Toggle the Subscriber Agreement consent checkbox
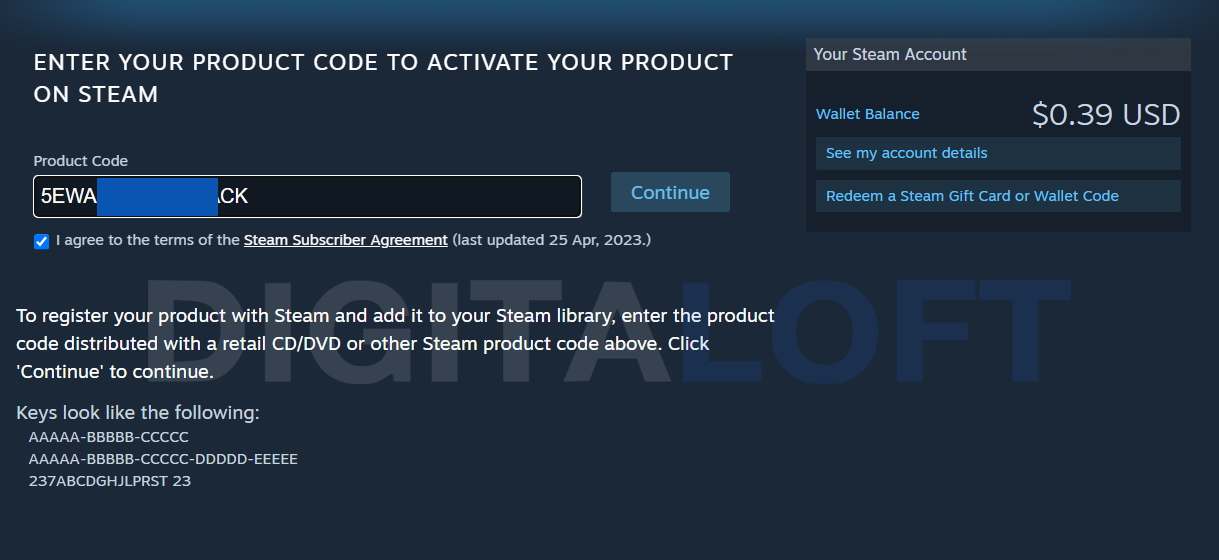 pyautogui.click(x=41, y=241)
